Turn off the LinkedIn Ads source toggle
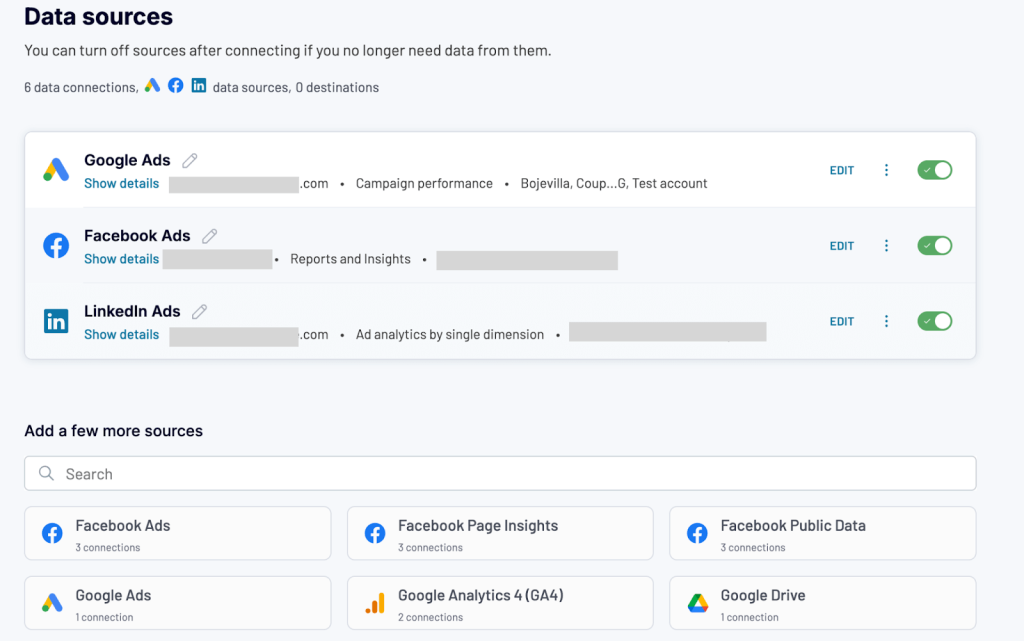 coord(935,321)
